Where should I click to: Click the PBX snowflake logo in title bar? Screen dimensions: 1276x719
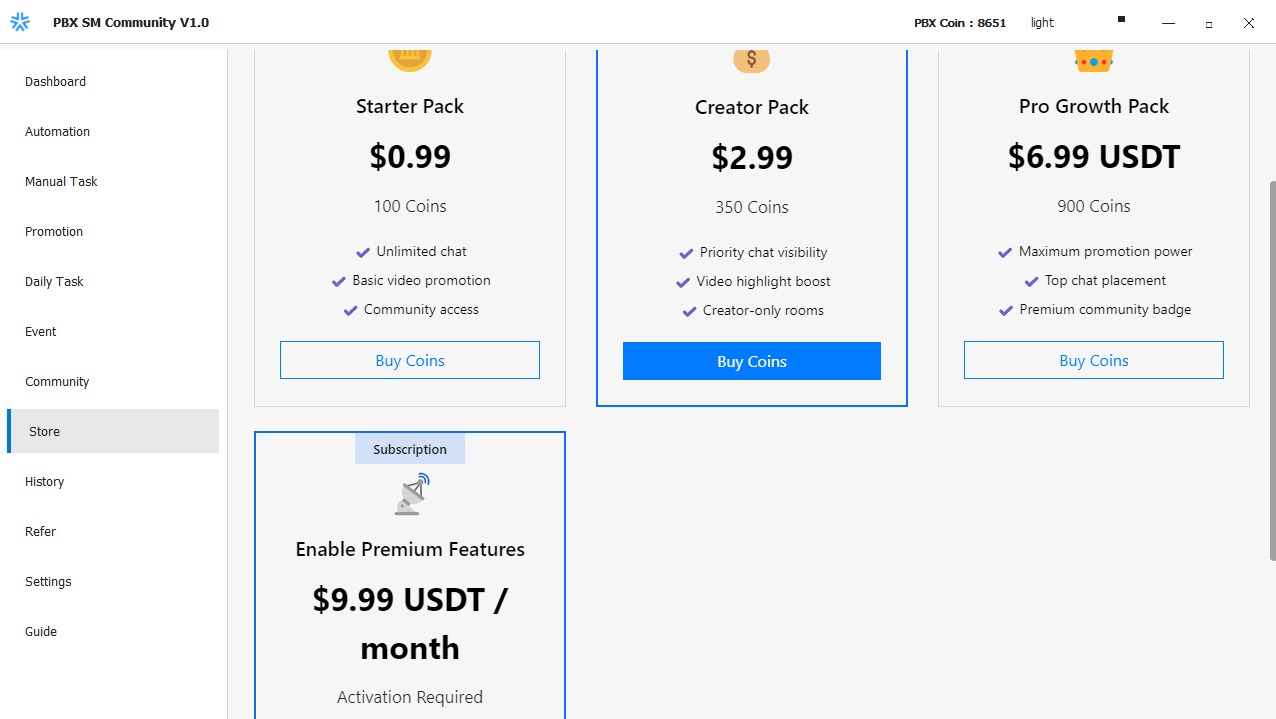(20, 22)
